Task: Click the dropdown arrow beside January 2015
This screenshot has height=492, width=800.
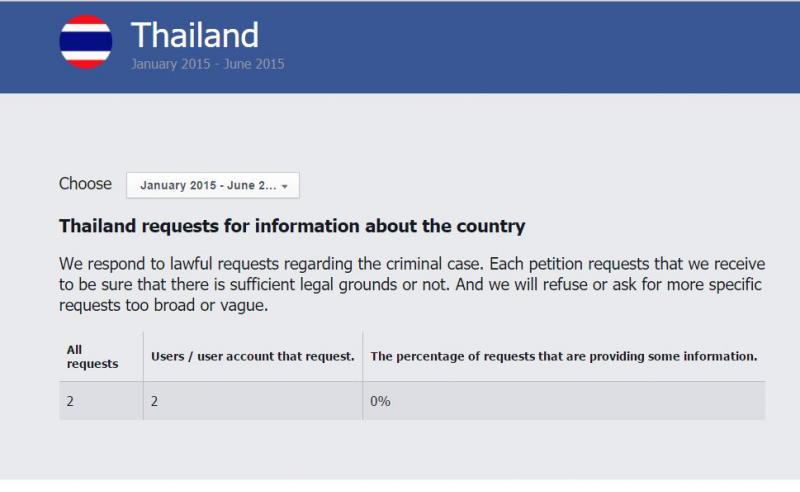Action: [285, 187]
